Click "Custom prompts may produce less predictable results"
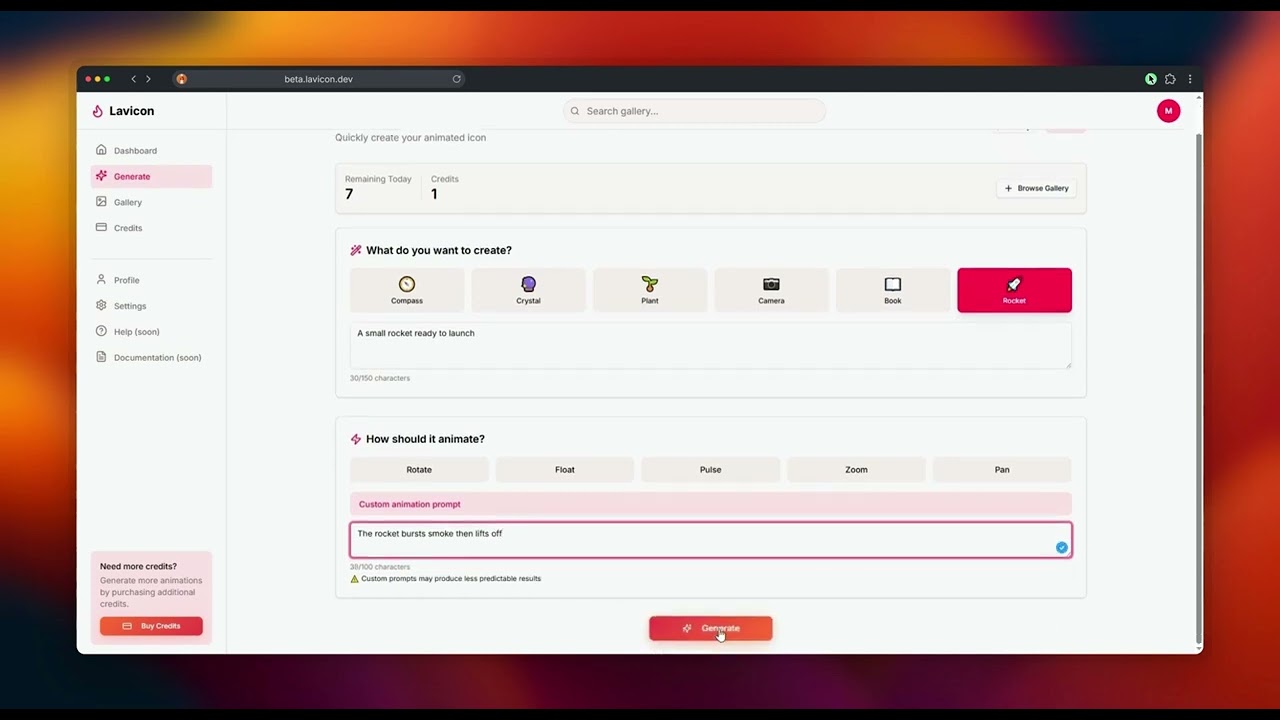1280x720 pixels. [x=451, y=579]
